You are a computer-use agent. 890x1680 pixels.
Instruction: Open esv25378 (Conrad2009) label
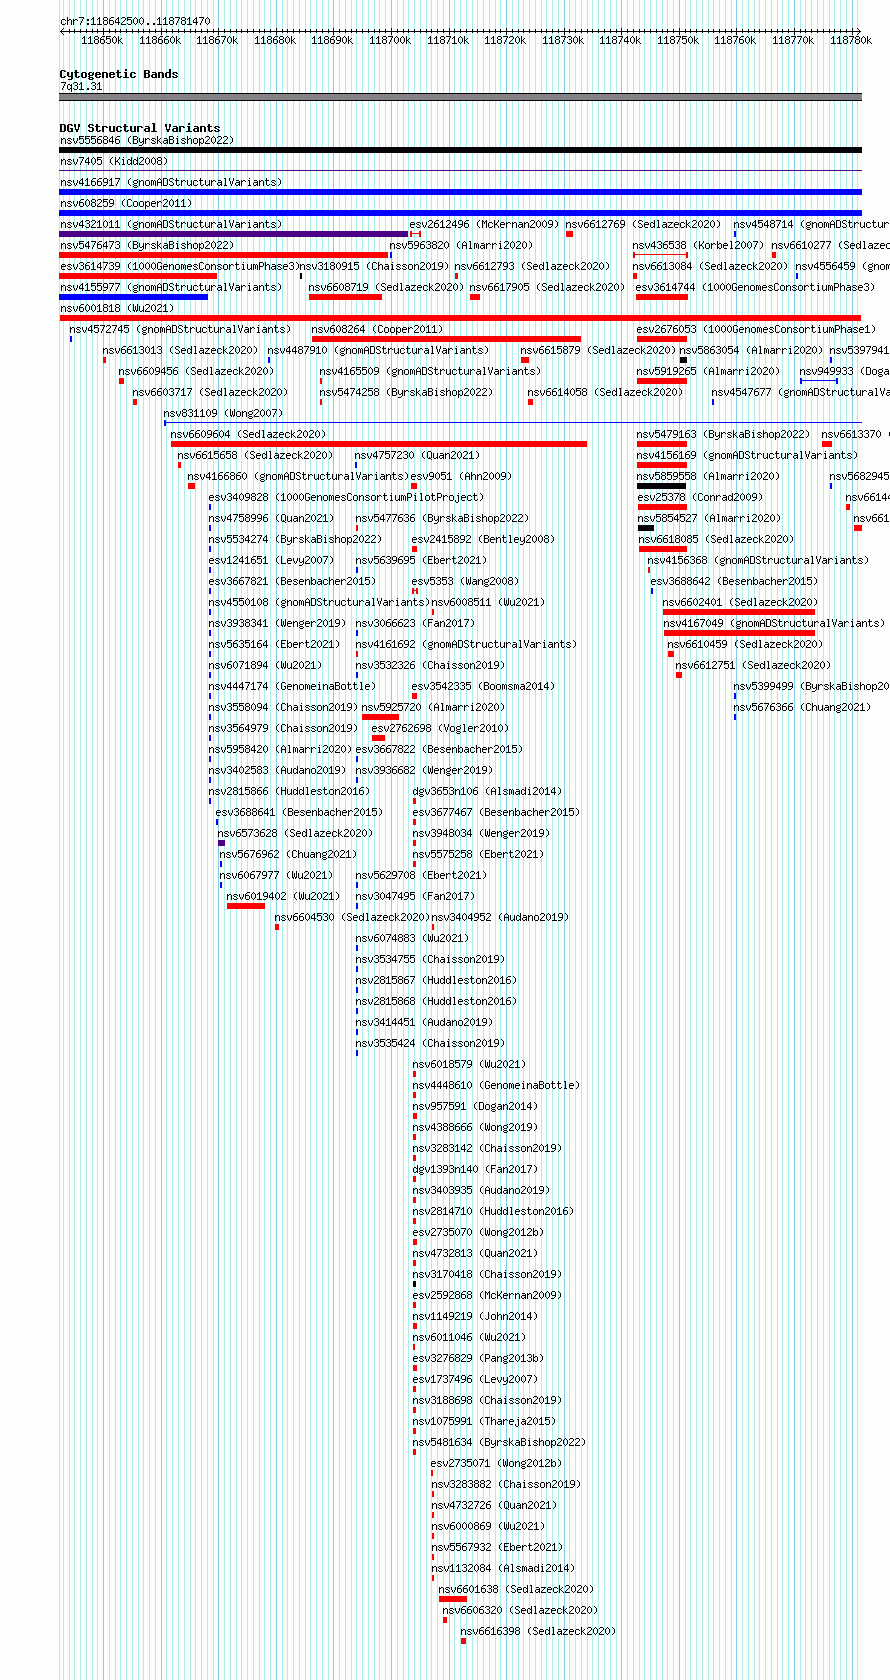point(700,497)
